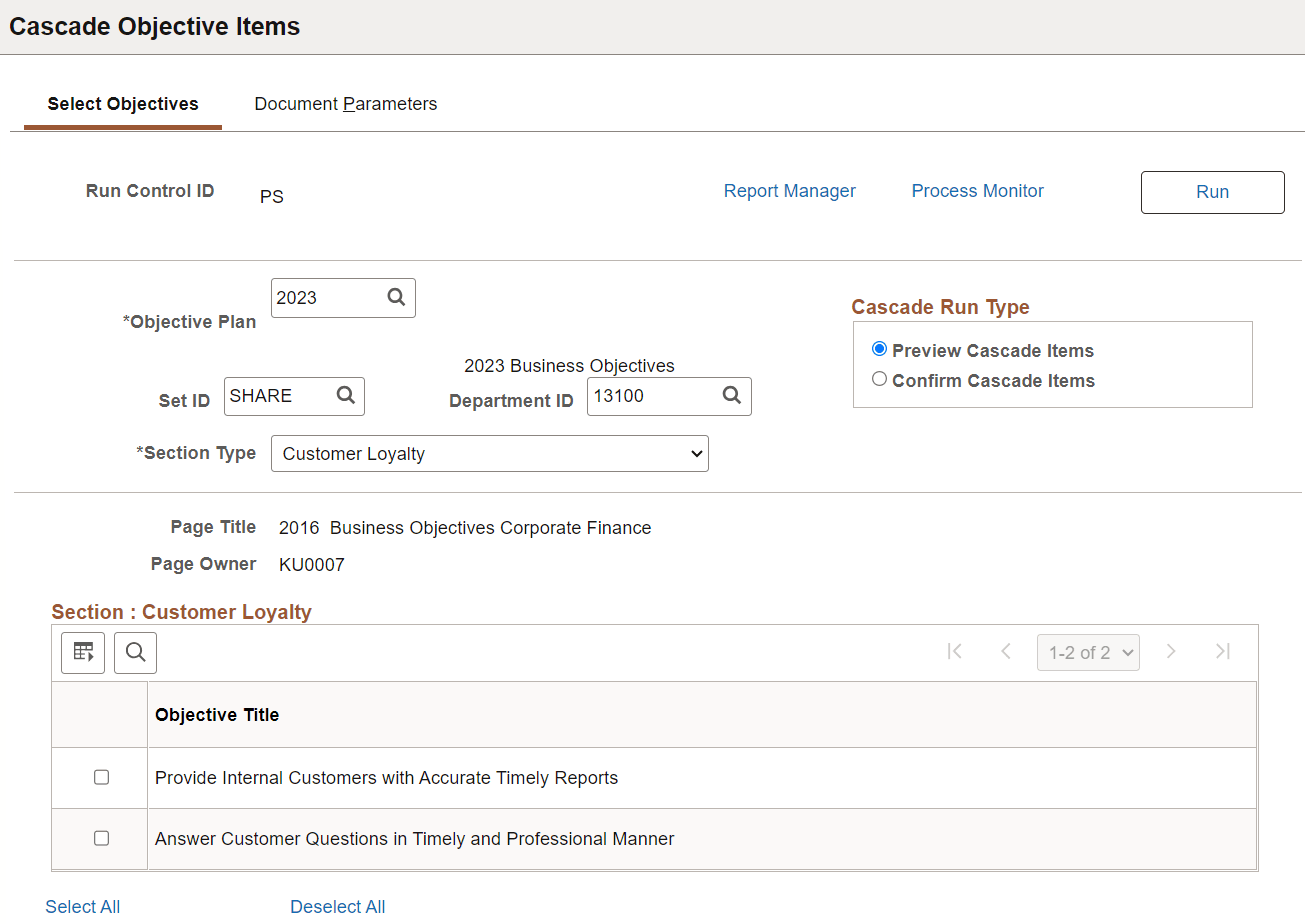This screenshot has width=1305, height=924.
Task: Go to the next page of rows
Action: (1171, 652)
